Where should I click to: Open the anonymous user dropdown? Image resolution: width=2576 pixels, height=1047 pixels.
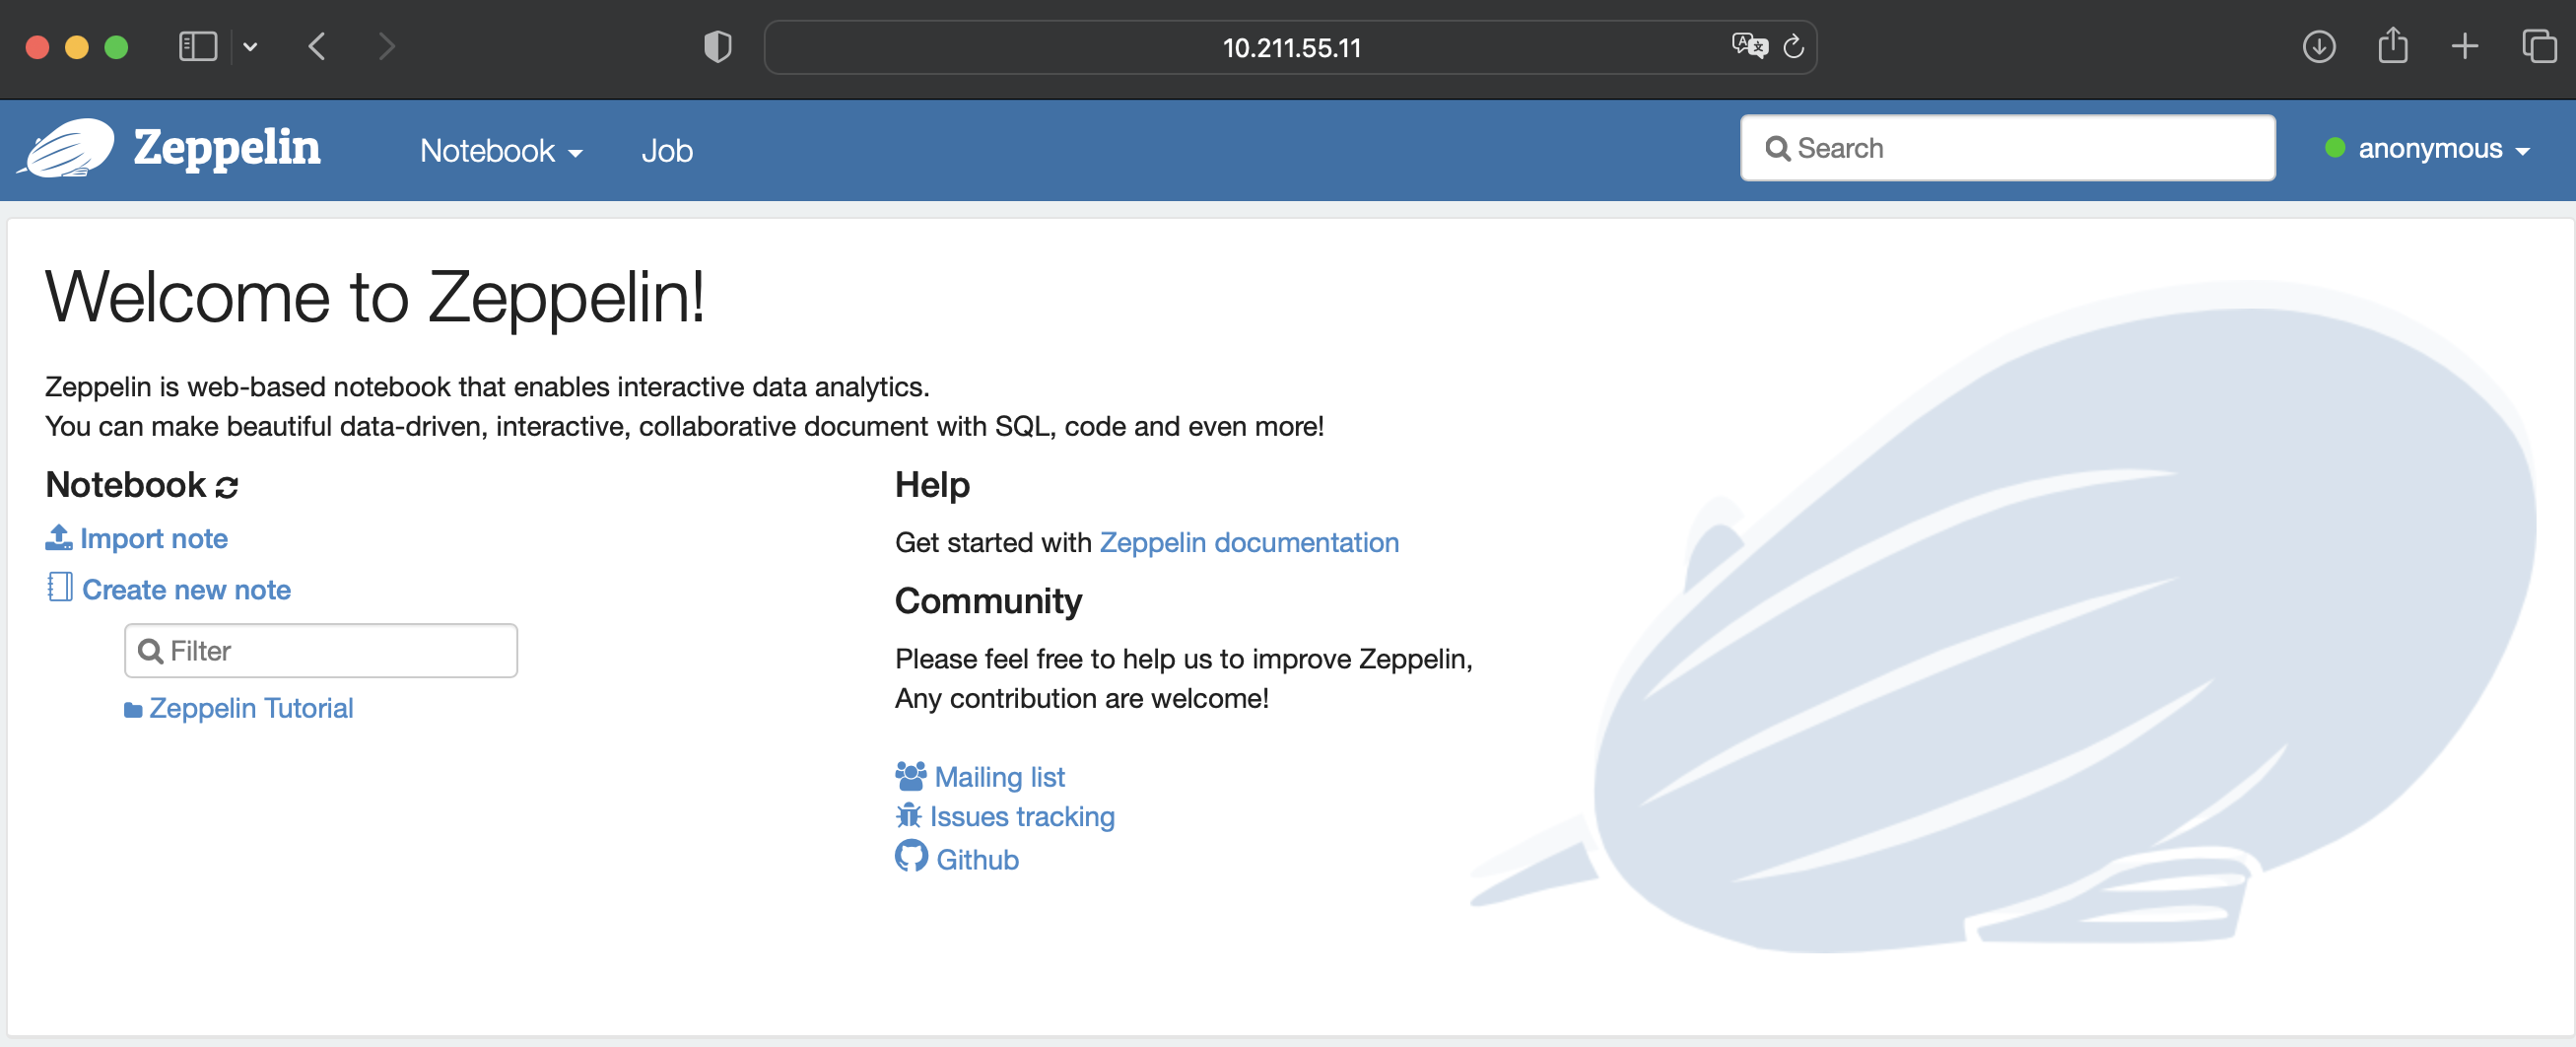[x=2443, y=149]
